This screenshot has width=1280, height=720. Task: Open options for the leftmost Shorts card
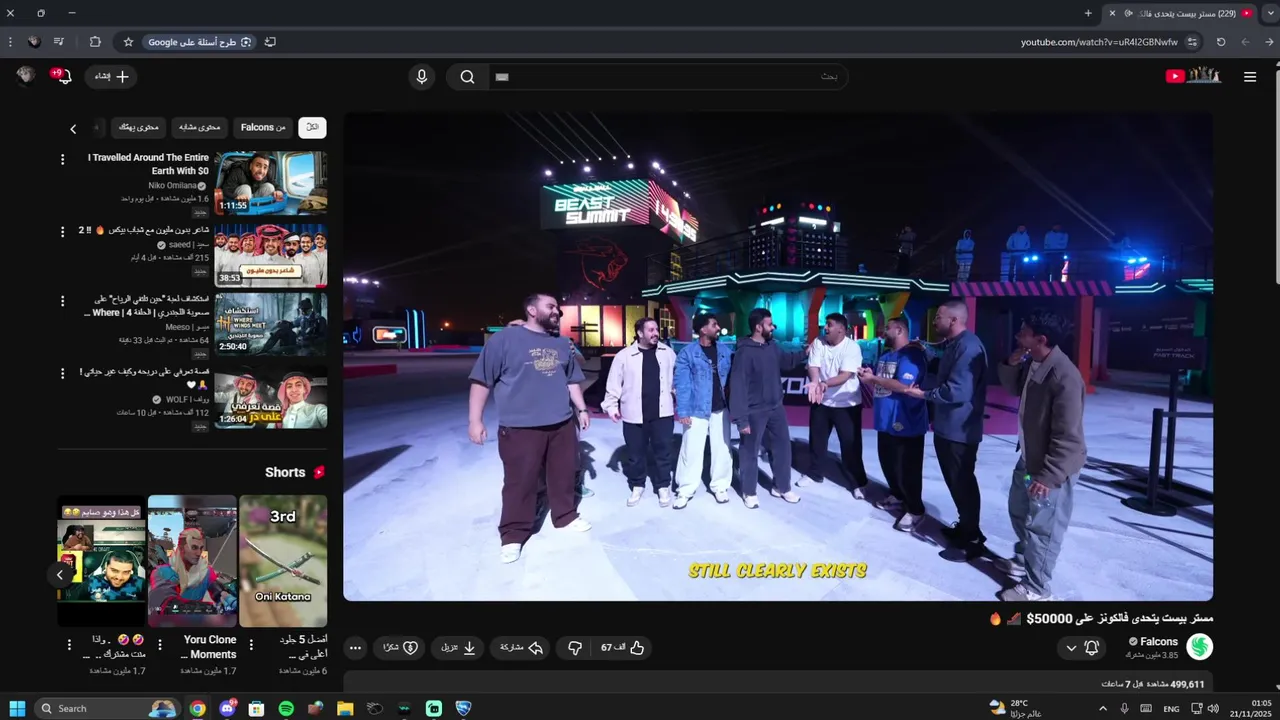point(68,645)
